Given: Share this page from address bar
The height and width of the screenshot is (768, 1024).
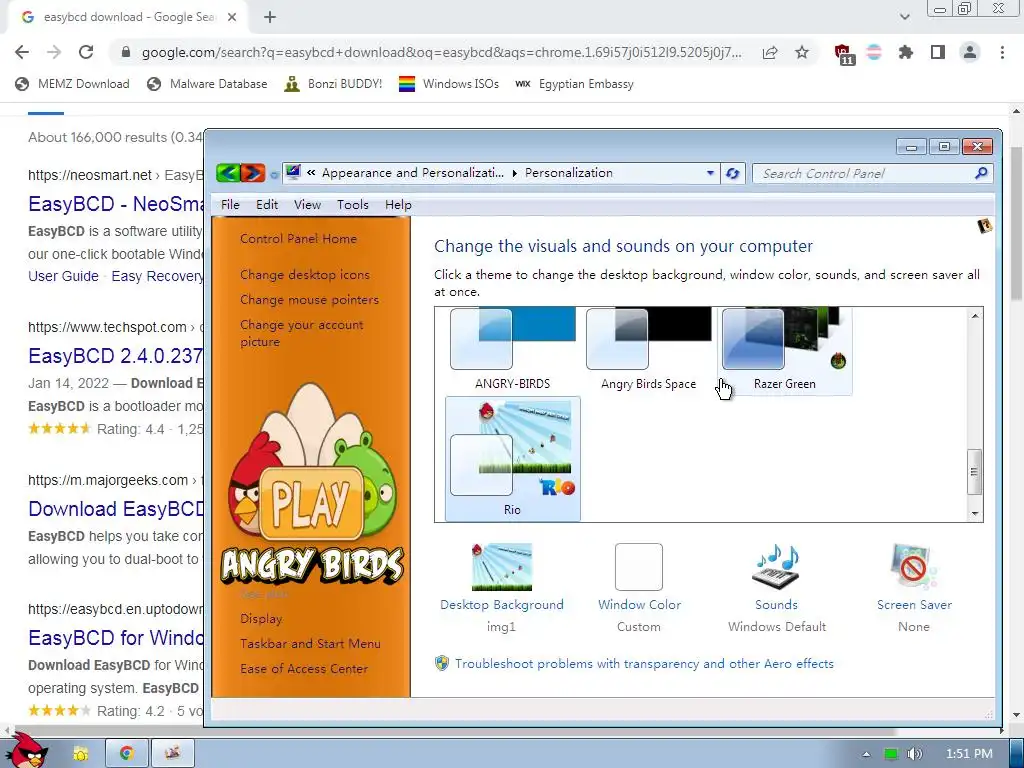Looking at the screenshot, I should click(x=770, y=52).
